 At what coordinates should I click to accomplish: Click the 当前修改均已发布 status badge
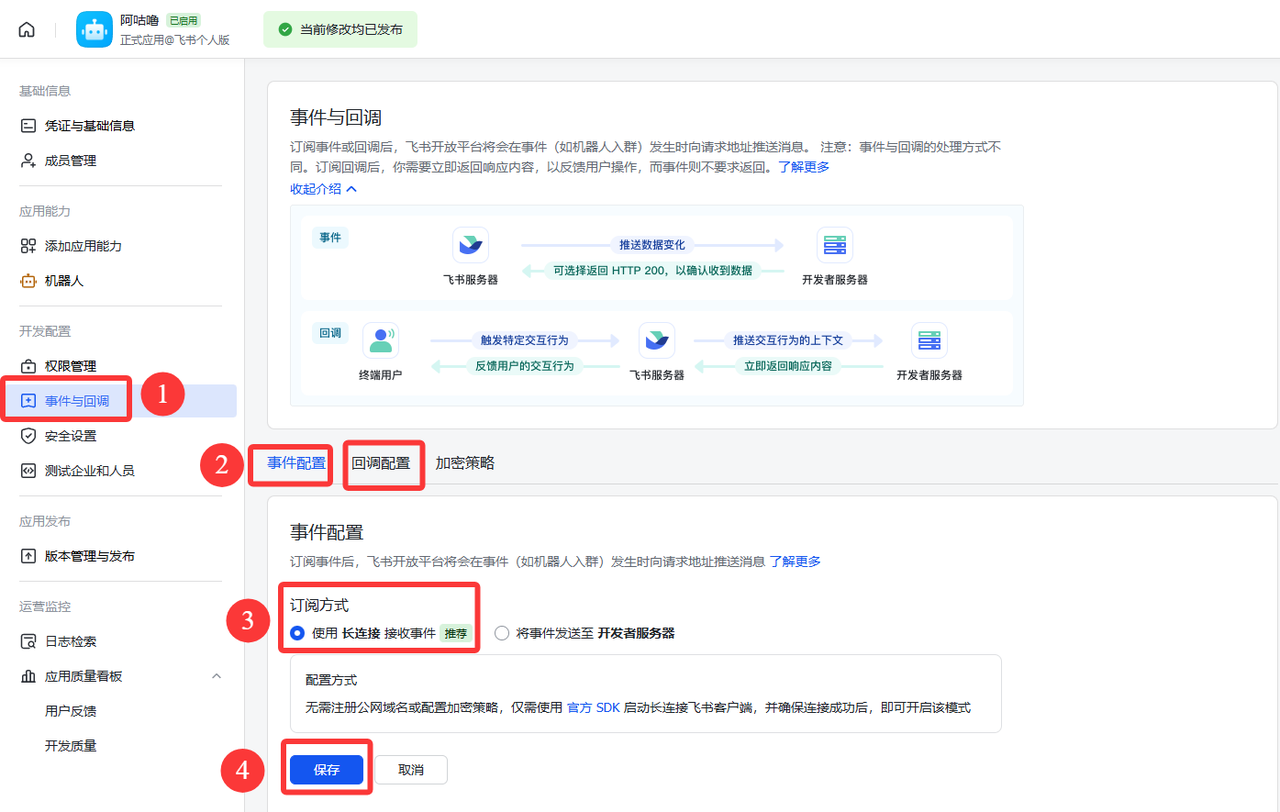340,29
